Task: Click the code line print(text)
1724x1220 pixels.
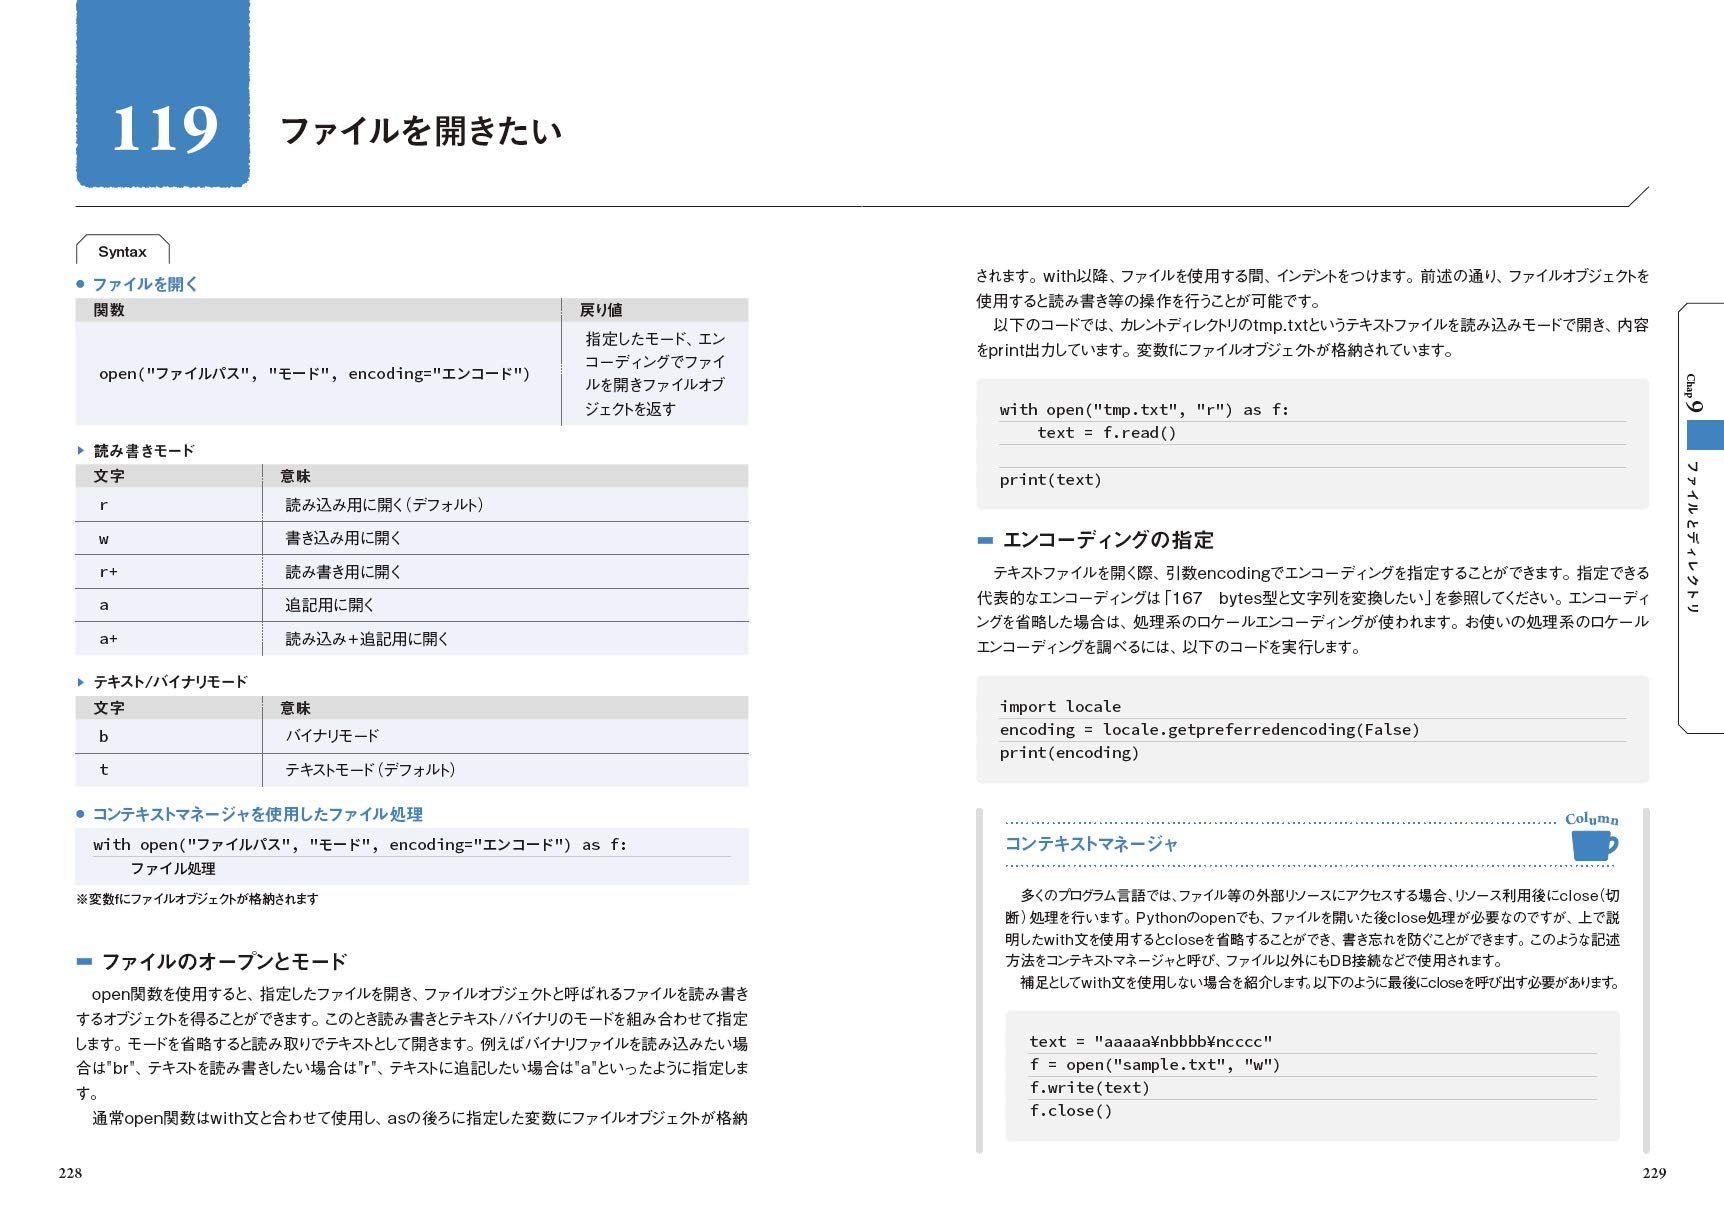Action: click(1050, 480)
